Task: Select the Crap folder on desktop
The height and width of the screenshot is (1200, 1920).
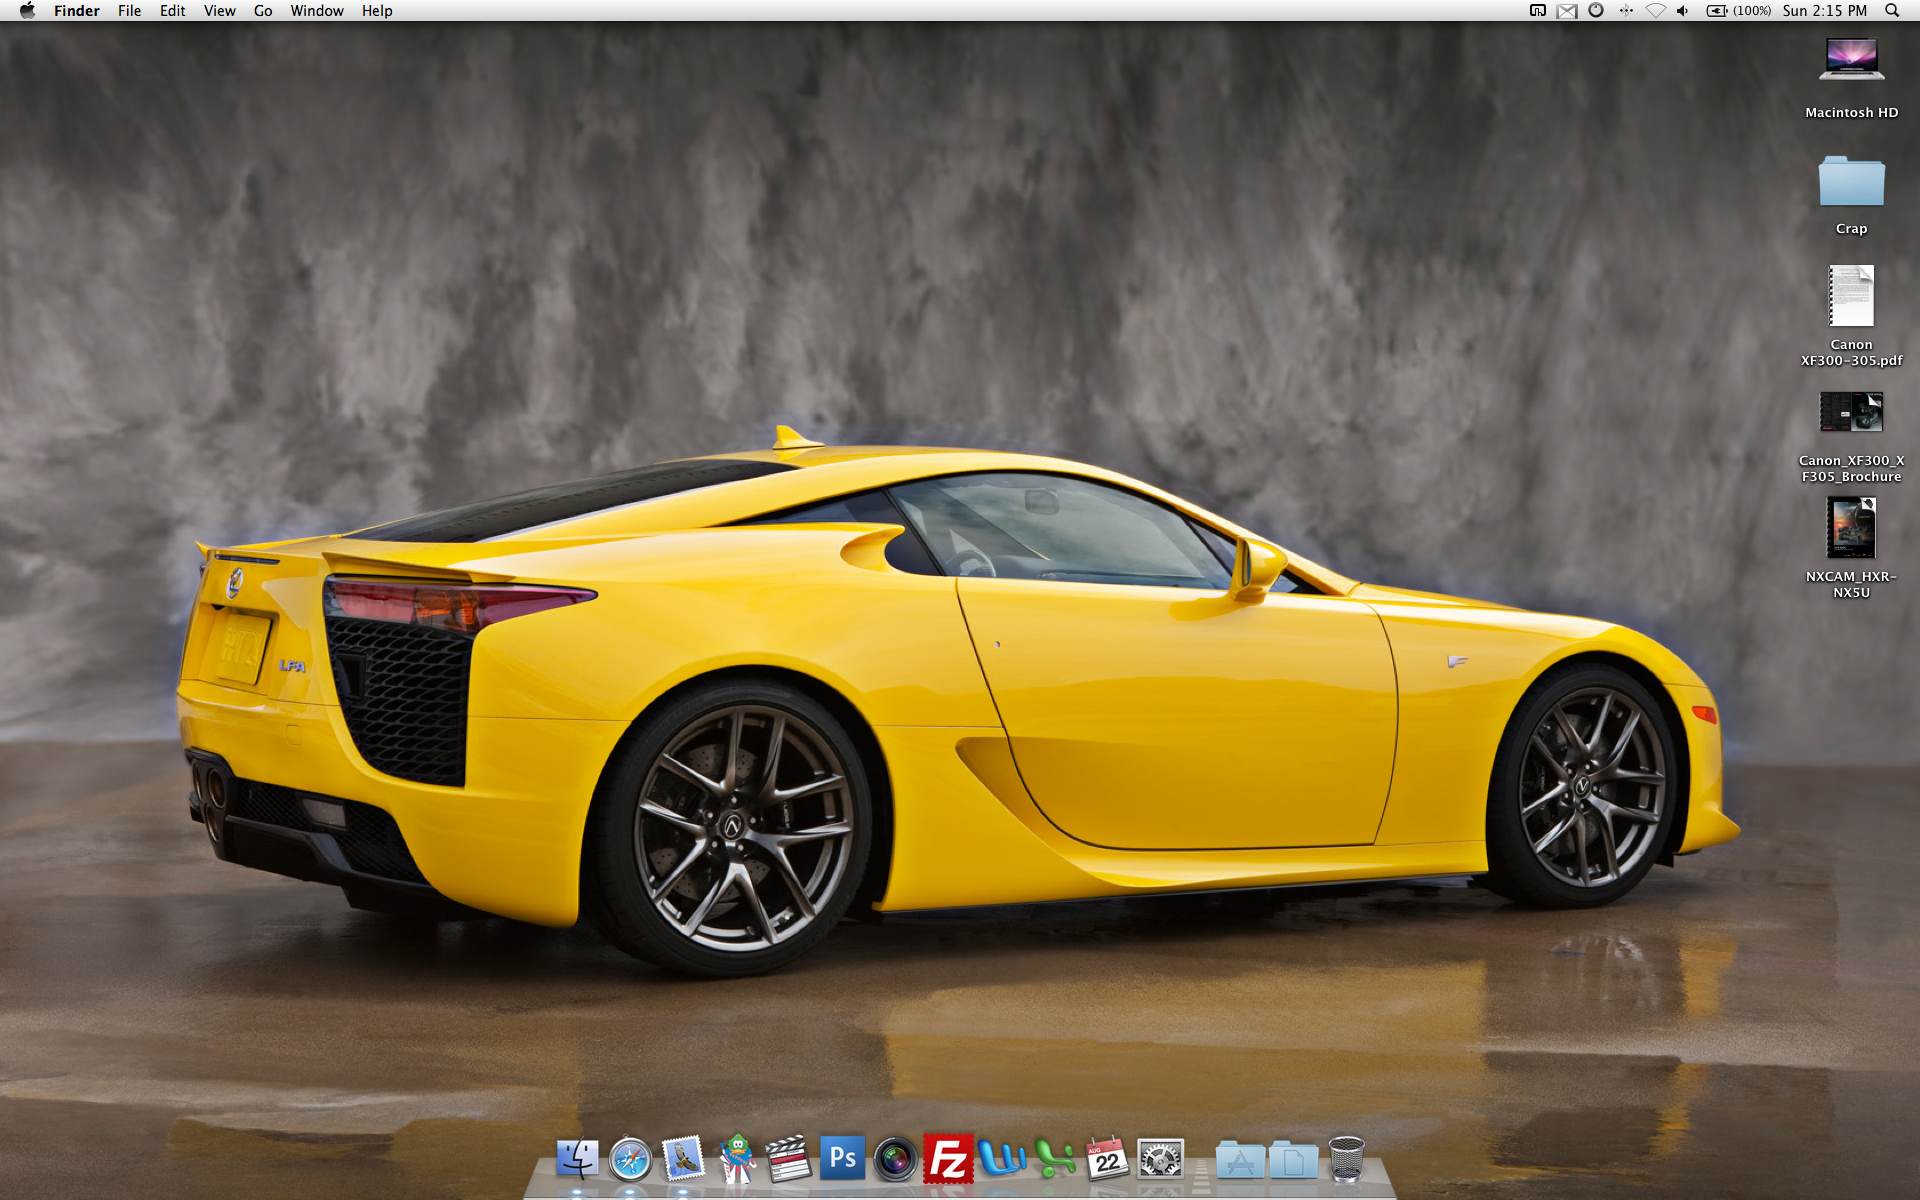Action: point(1851,184)
